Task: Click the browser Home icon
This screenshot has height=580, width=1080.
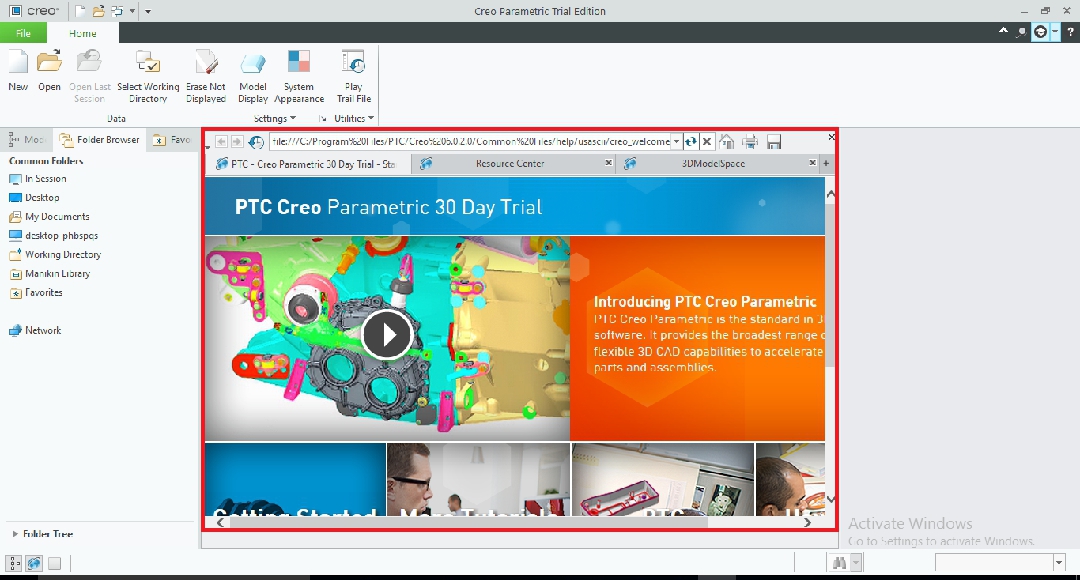Action: click(x=727, y=141)
